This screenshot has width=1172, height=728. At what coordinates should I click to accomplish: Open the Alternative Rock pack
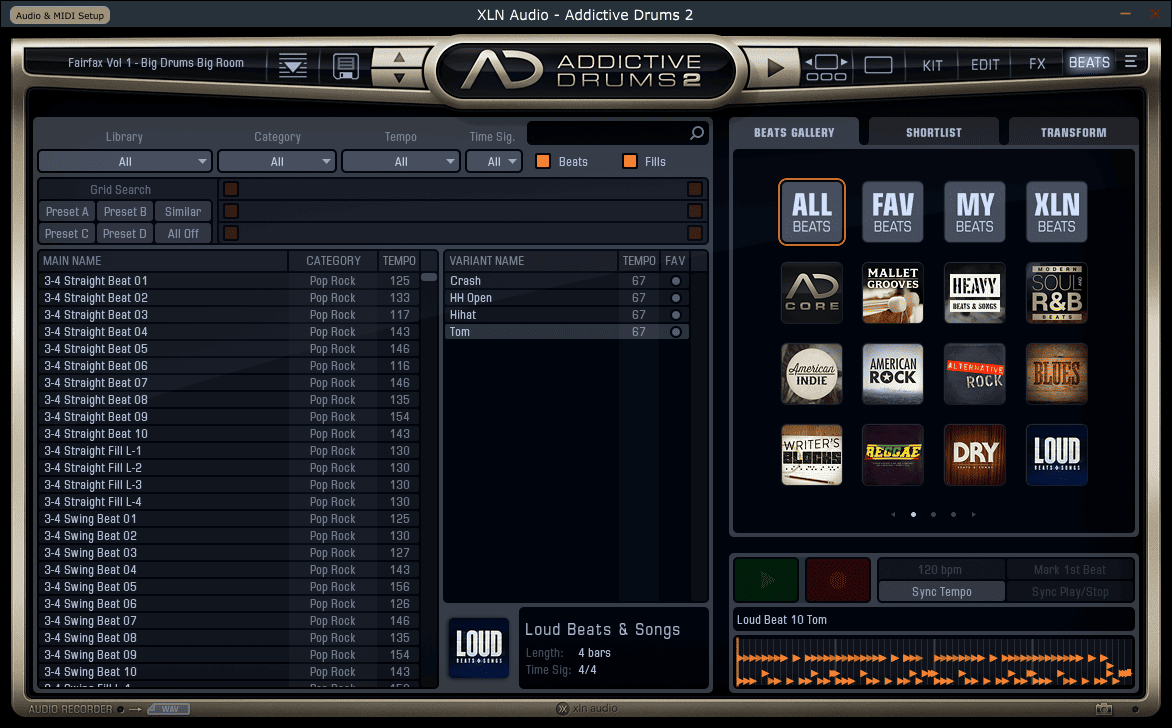(975, 374)
